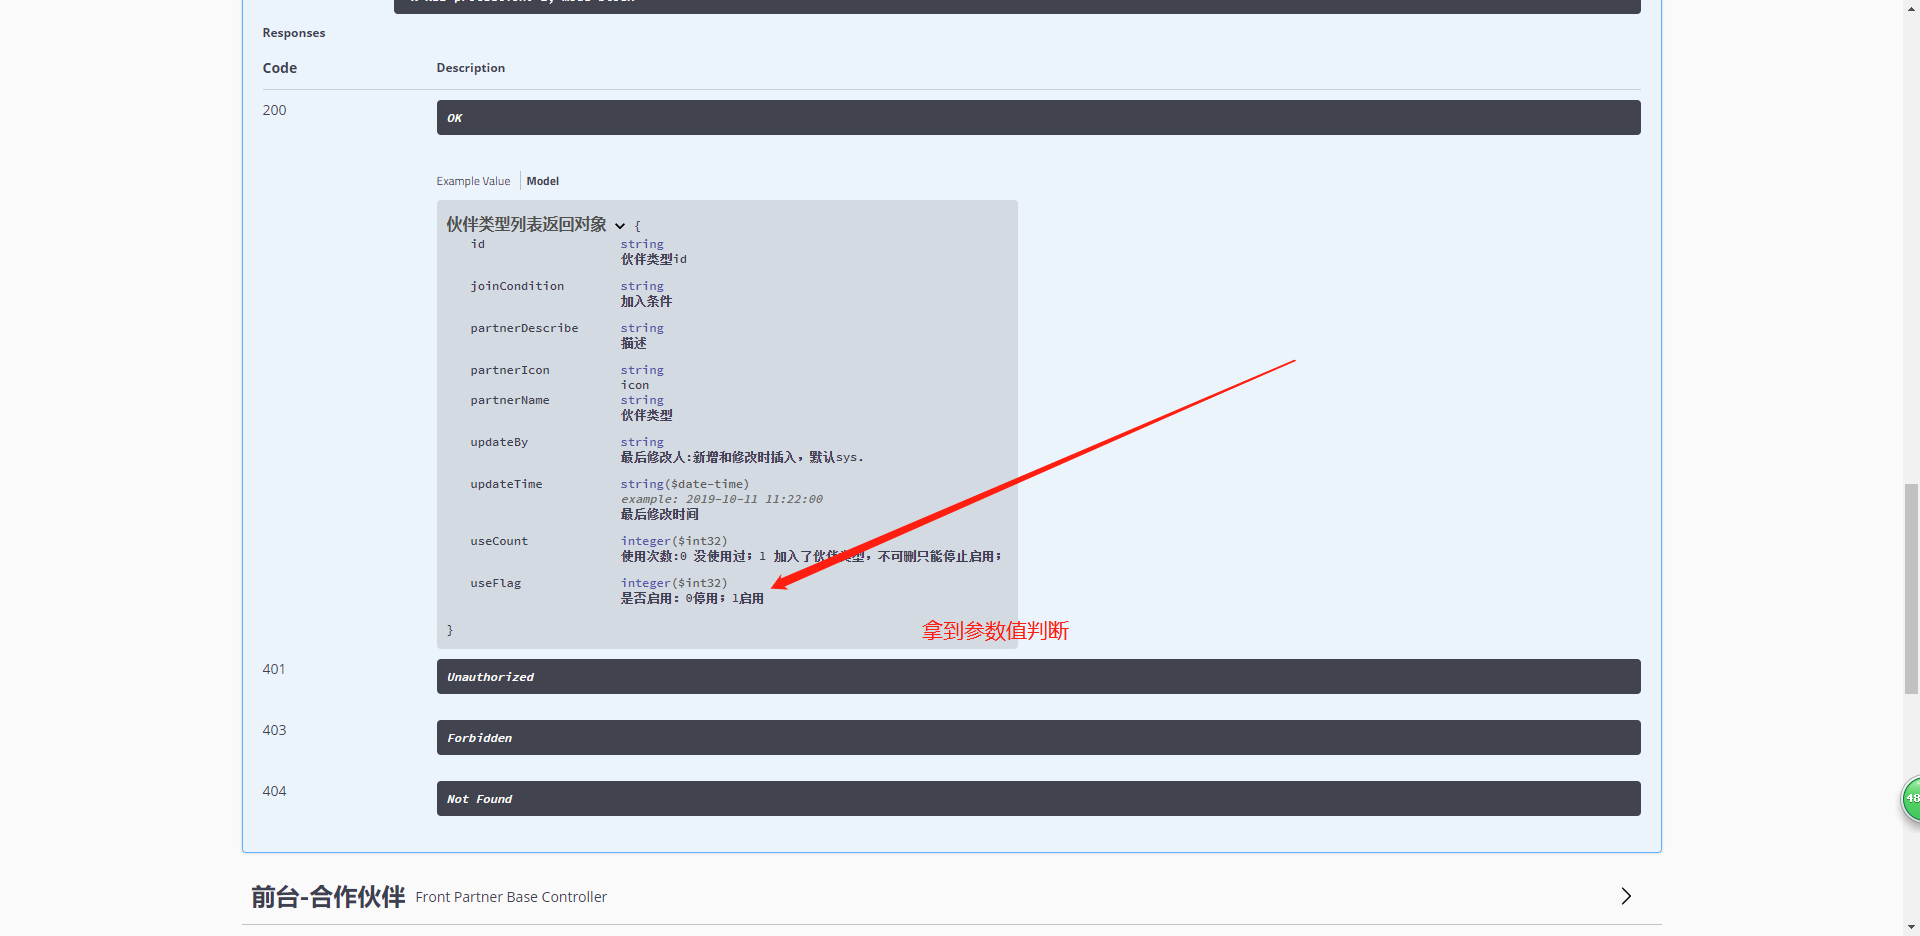Click the 最后修改人 updateBy description
This screenshot has height=936, width=1920.
(742, 457)
